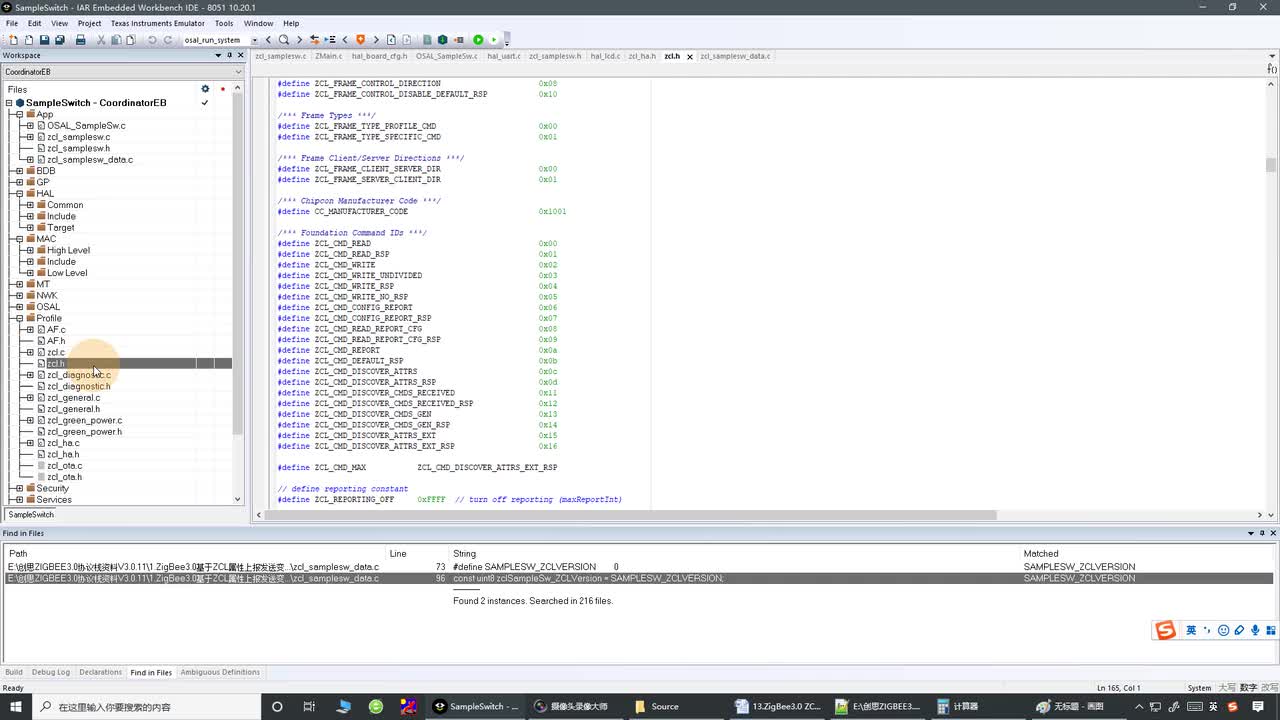Viewport: 1280px width, 720px height.
Task: Click the workspace settings gear icon
Action: (x=205, y=89)
